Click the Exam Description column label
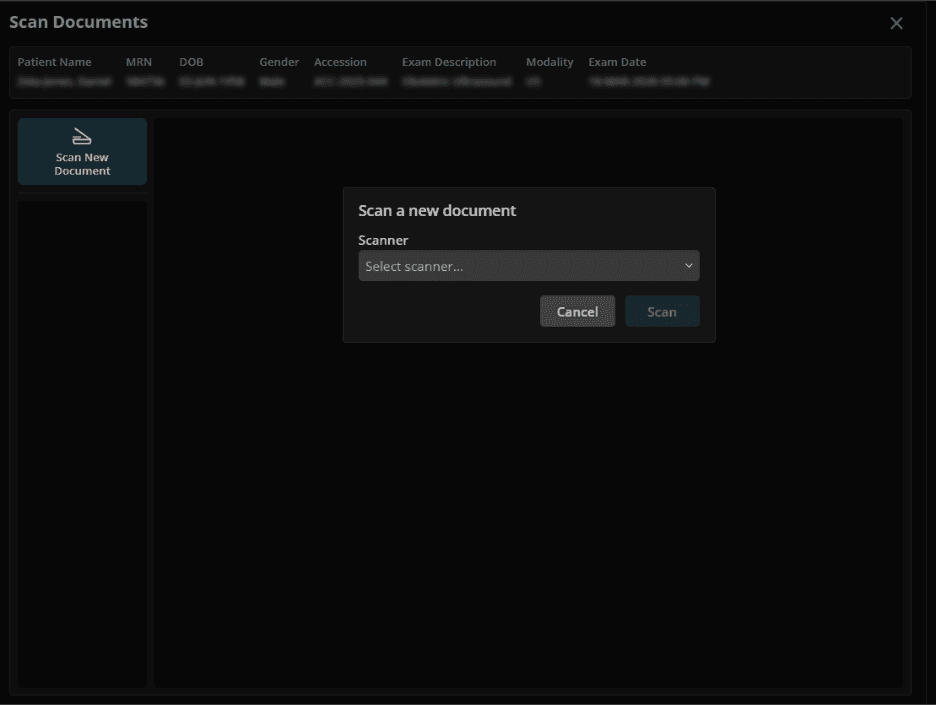Image resolution: width=936 pixels, height=705 pixels. click(x=449, y=62)
